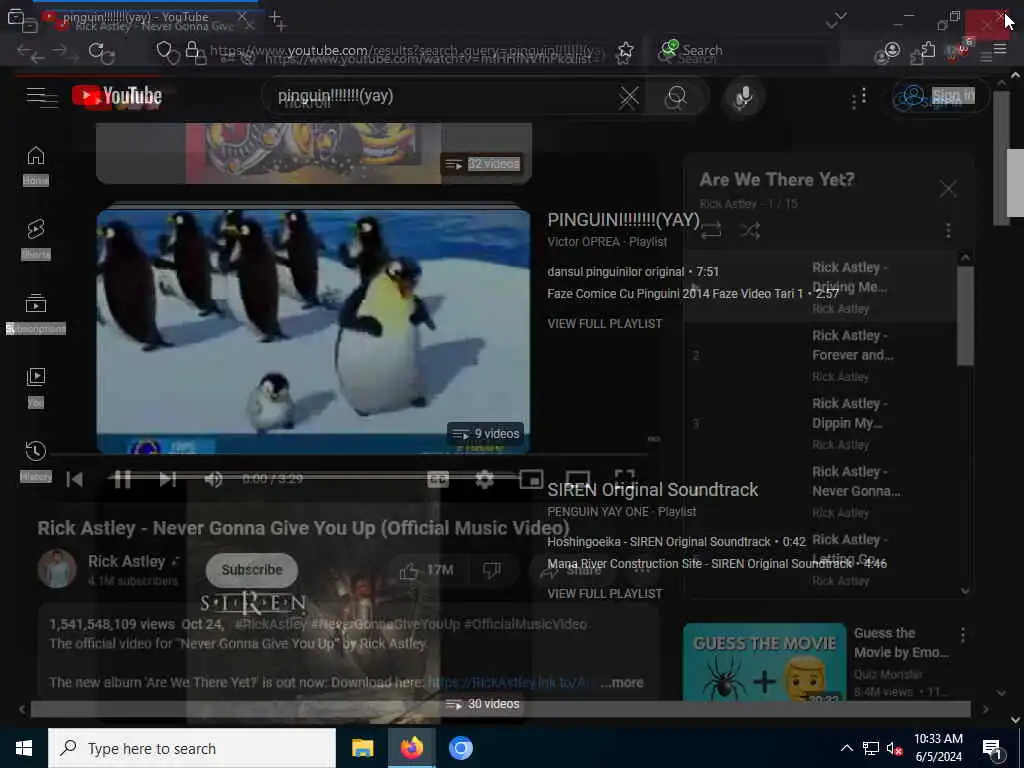1024x768 pixels.
Task: Bookmark this page with the star icon
Action: (x=625, y=52)
